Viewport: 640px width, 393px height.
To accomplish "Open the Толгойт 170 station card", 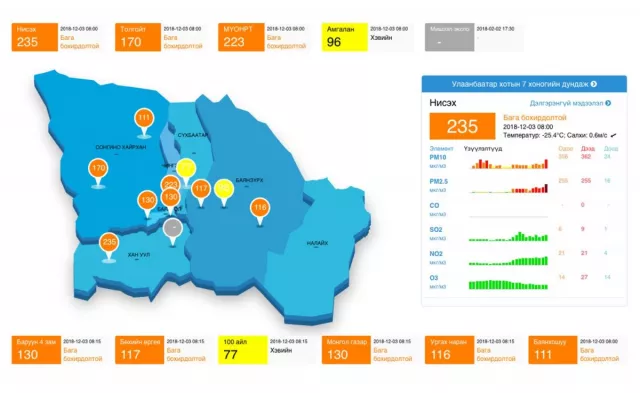I will [160, 37].
